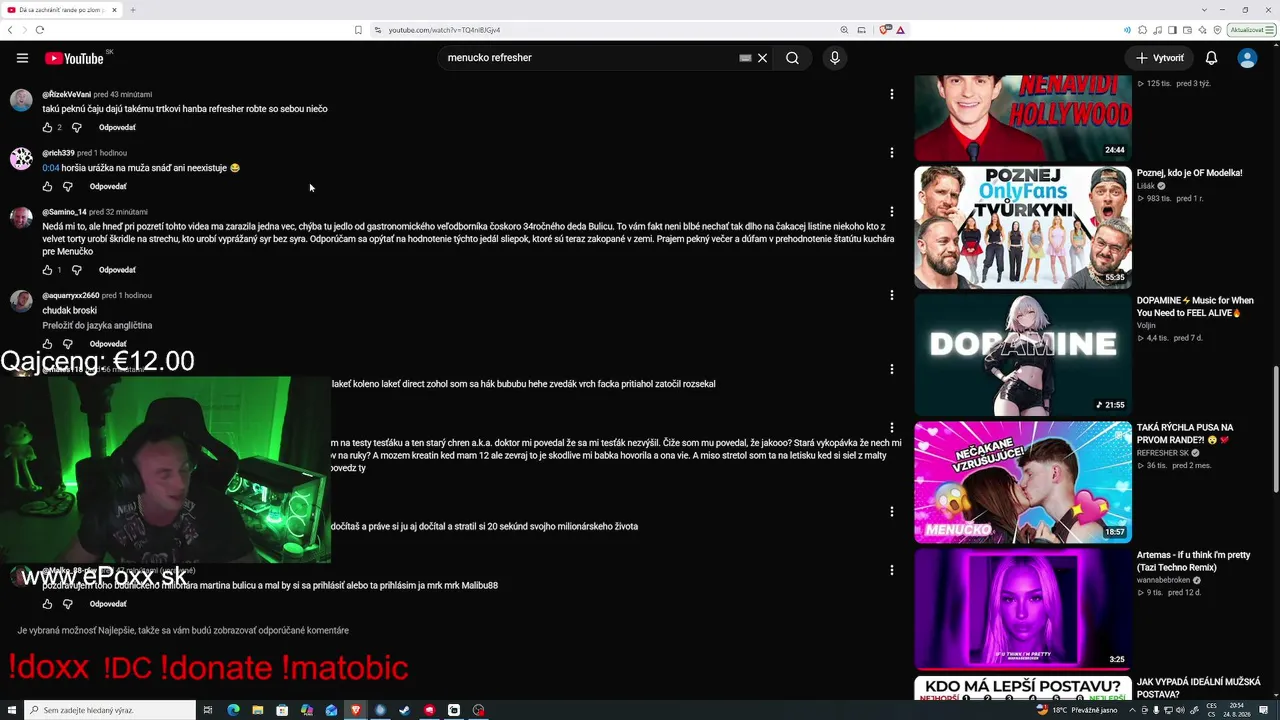Dislike the comment by @RizekVeVani
This screenshot has width=1280, height=720.
77,128
